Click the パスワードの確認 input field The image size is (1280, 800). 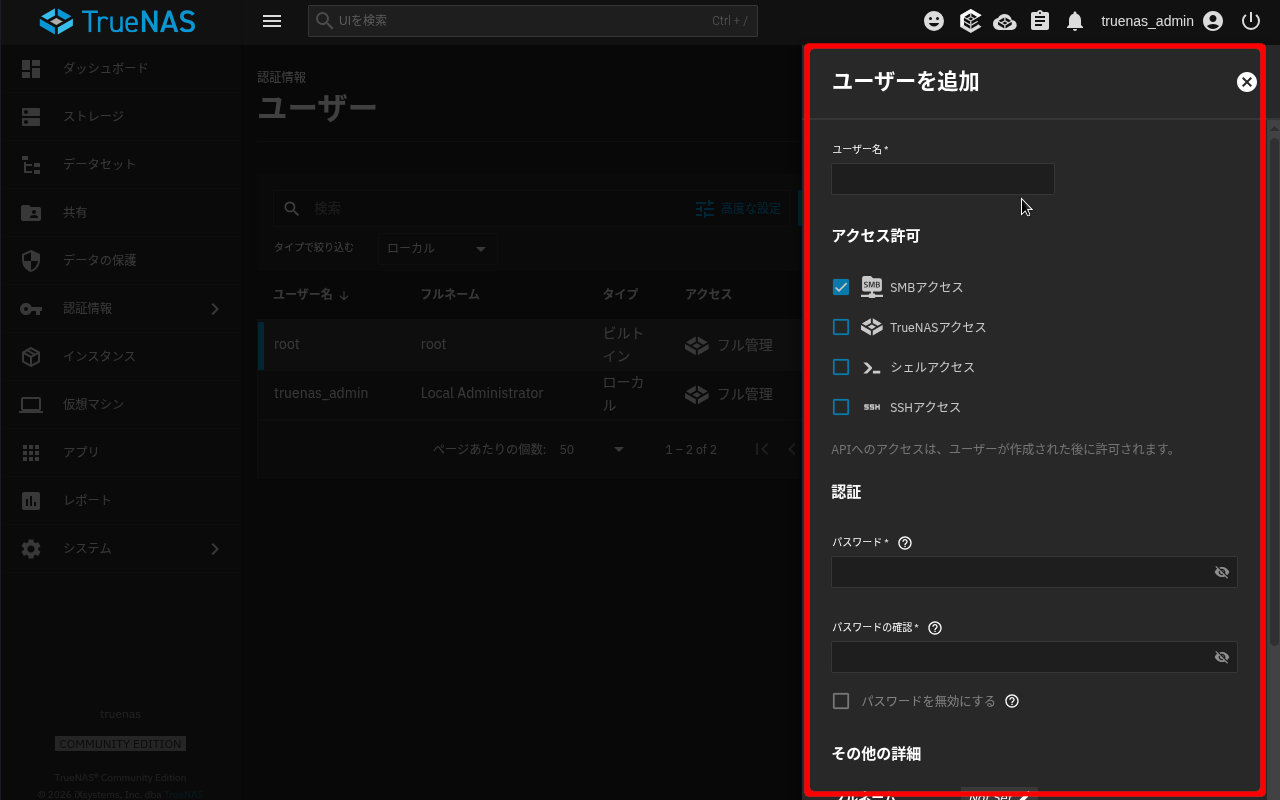click(1034, 657)
